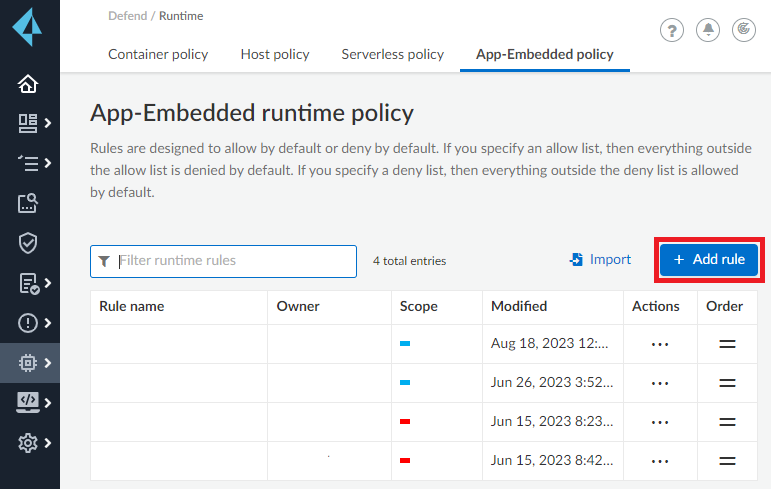Click the filter funnel icon
The image size is (771, 489).
[104, 261]
